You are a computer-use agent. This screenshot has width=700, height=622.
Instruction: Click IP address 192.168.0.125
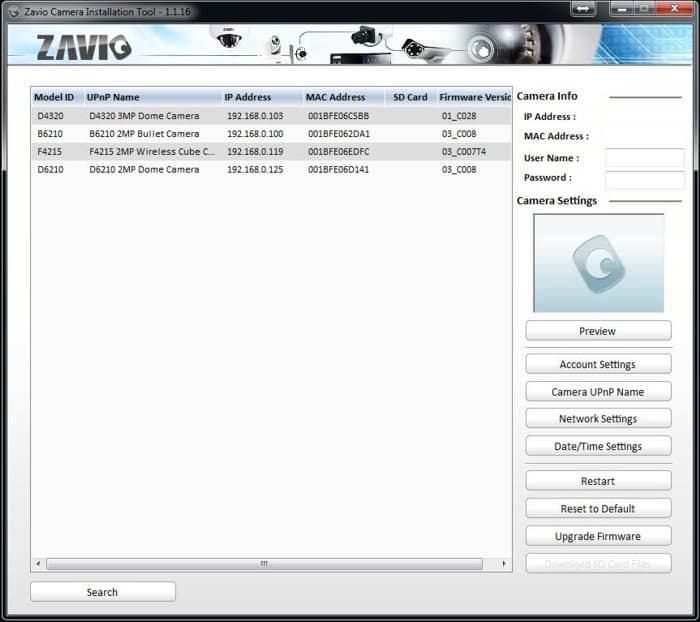click(255, 170)
